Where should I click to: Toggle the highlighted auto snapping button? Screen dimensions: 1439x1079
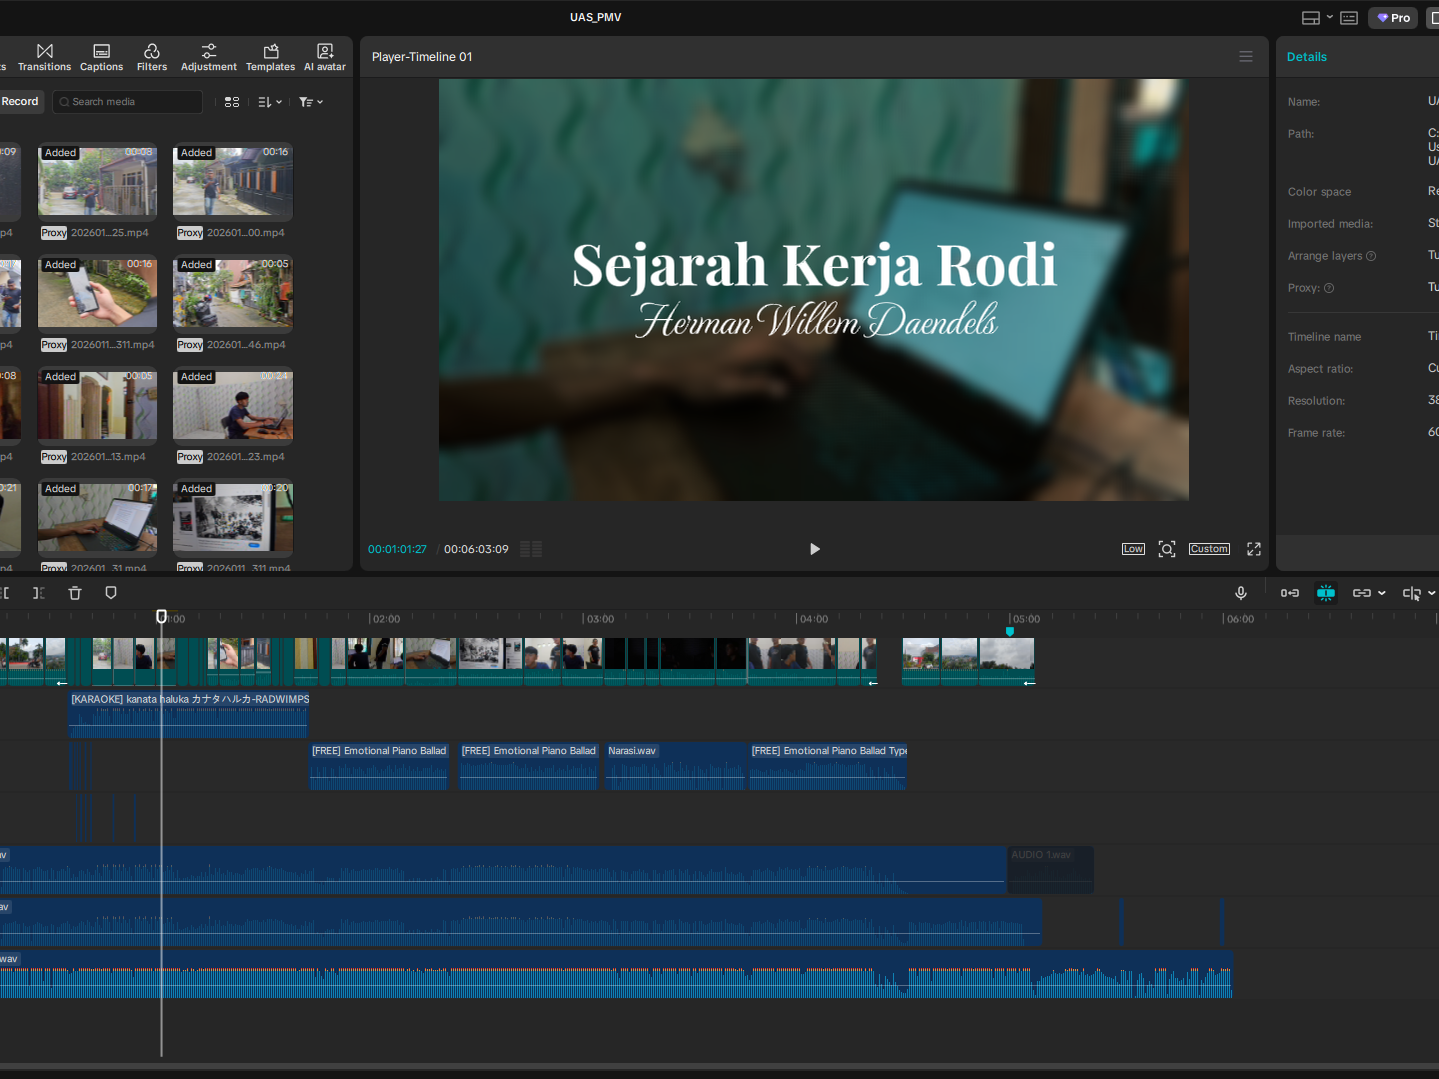(x=1326, y=593)
